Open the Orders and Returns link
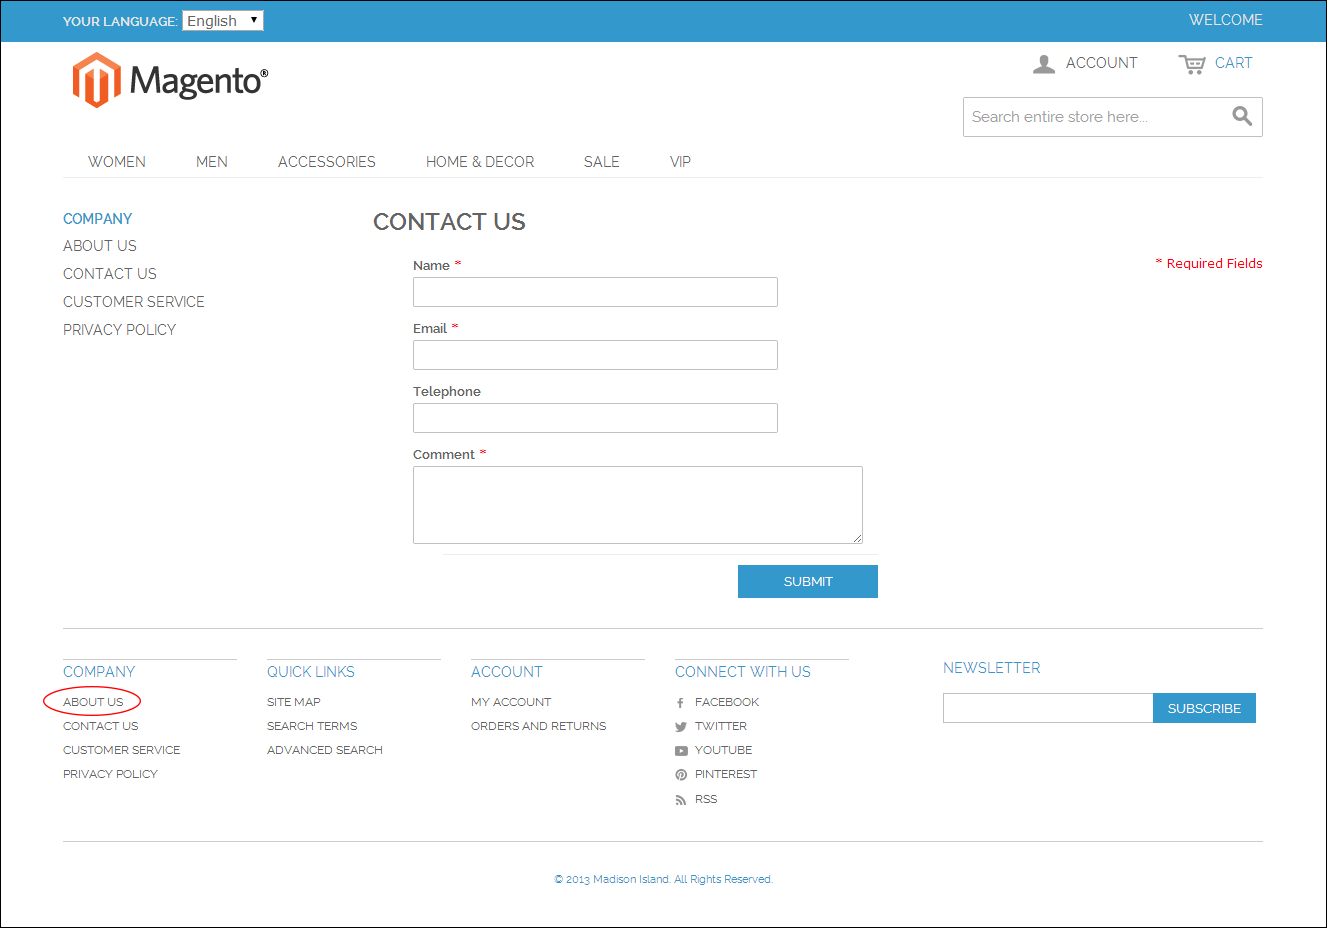 (539, 726)
